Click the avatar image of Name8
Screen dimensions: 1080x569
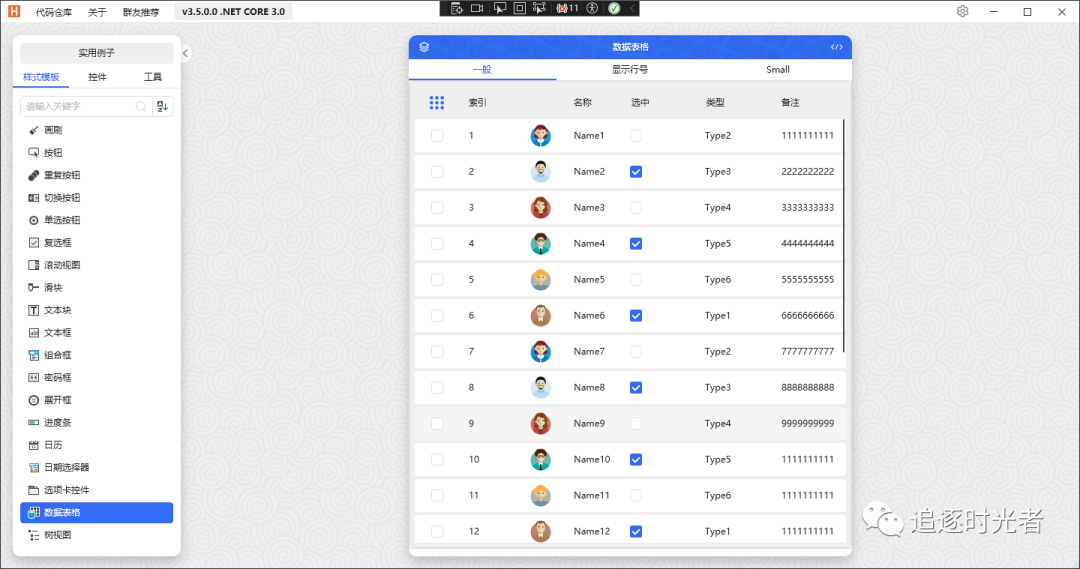point(541,387)
